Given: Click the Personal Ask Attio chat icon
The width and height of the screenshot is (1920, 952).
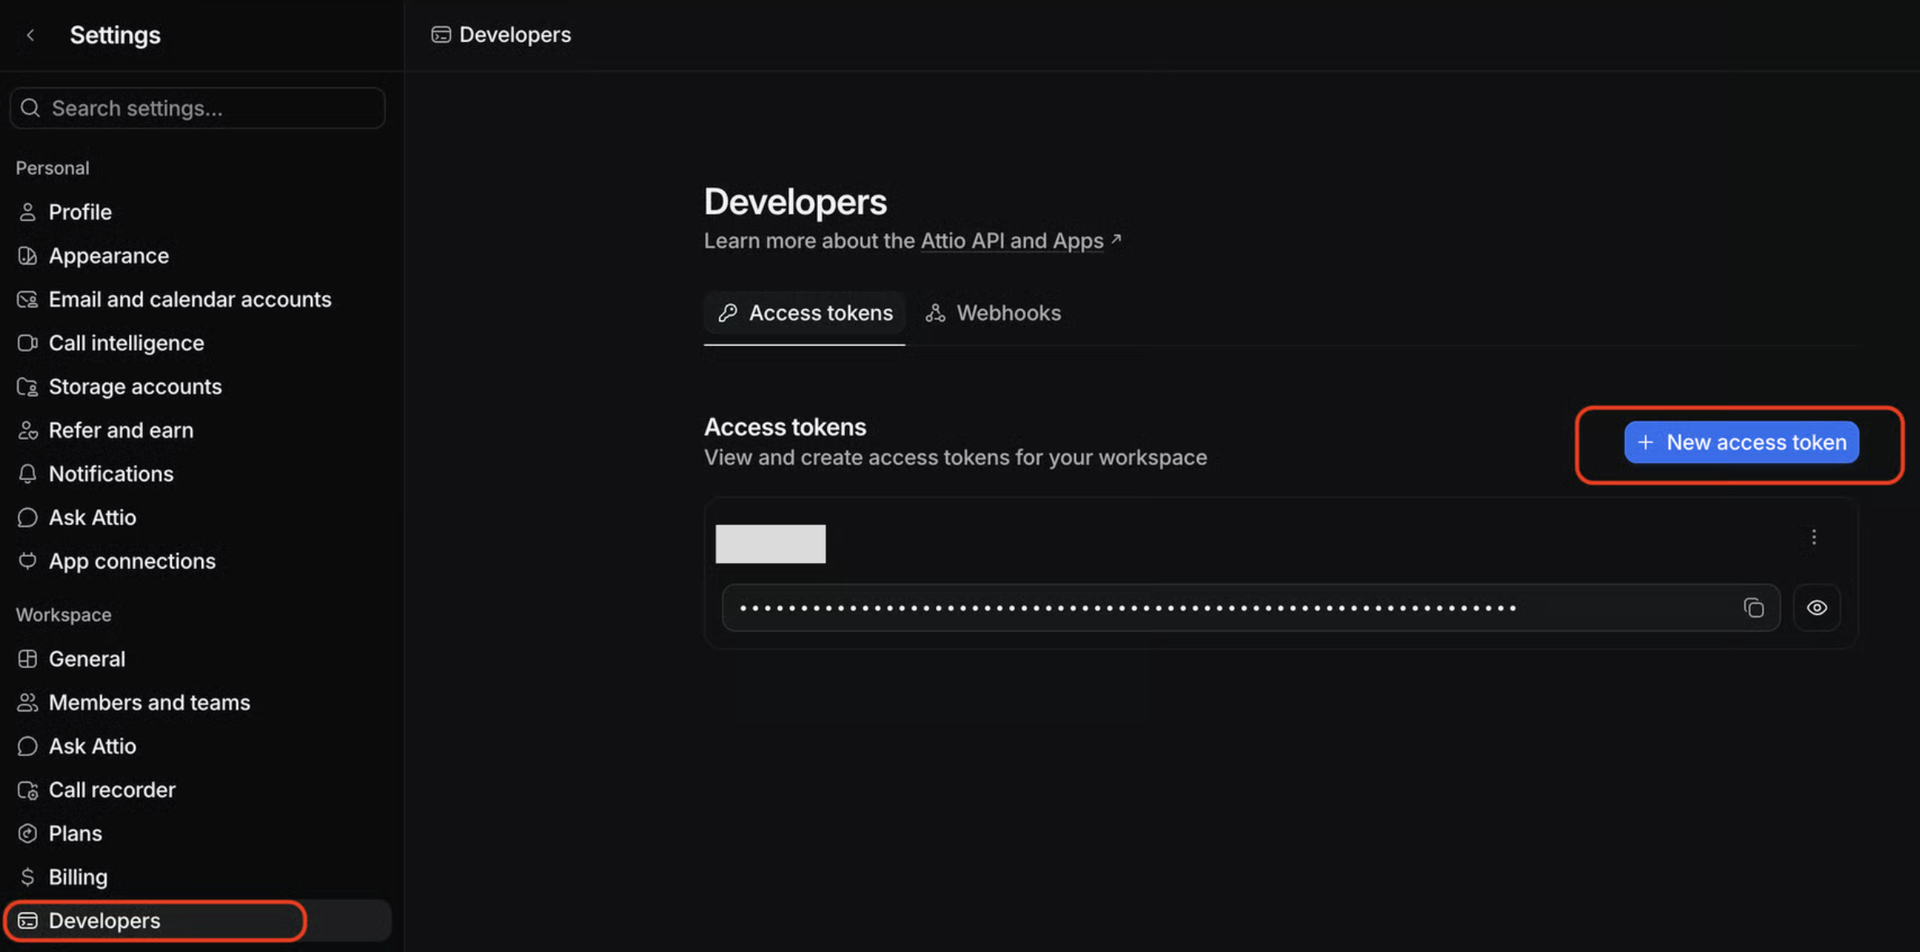Looking at the screenshot, I should tap(27, 518).
